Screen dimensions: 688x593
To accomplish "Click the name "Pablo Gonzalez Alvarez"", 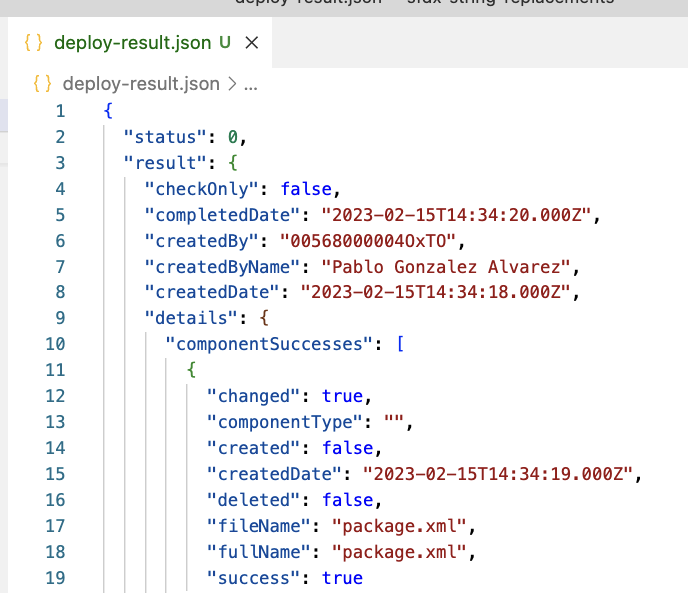I will click(x=446, y=267).
